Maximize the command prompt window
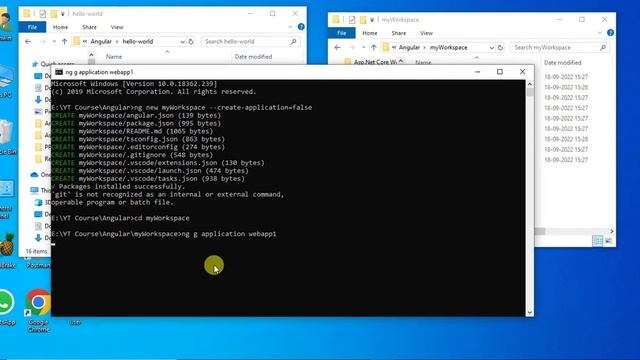 [500, 72]
